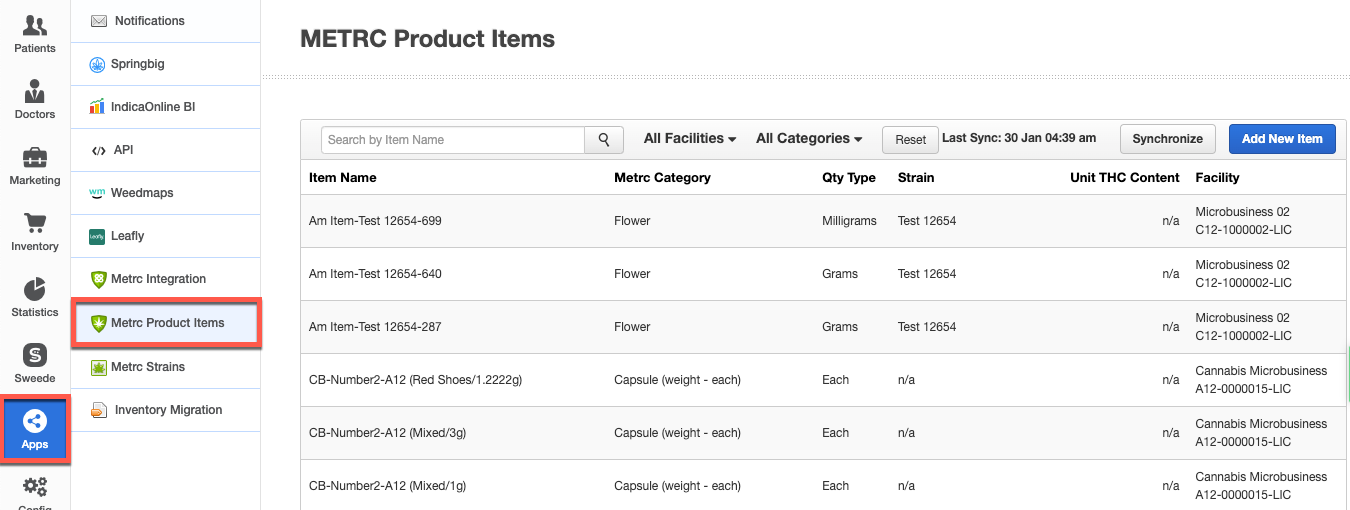Click the METRC Product Items page heading

(427, 39)
